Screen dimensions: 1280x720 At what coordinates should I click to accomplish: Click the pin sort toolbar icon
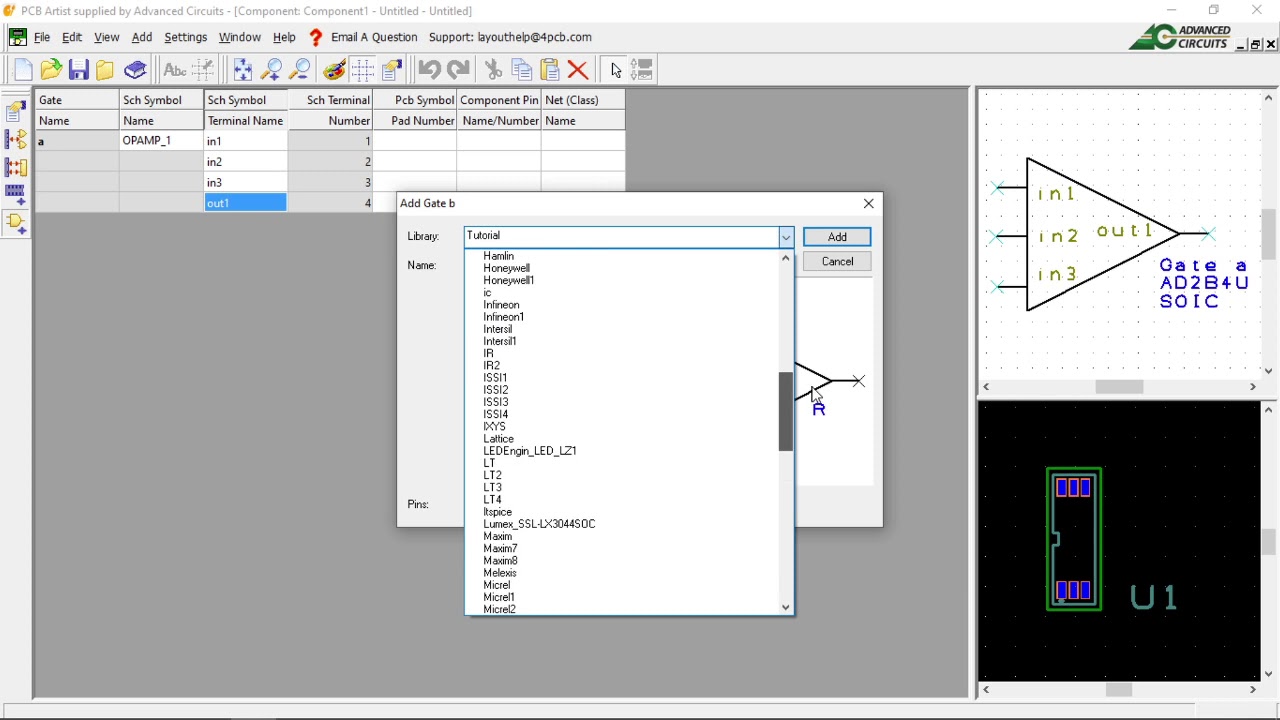642,69
